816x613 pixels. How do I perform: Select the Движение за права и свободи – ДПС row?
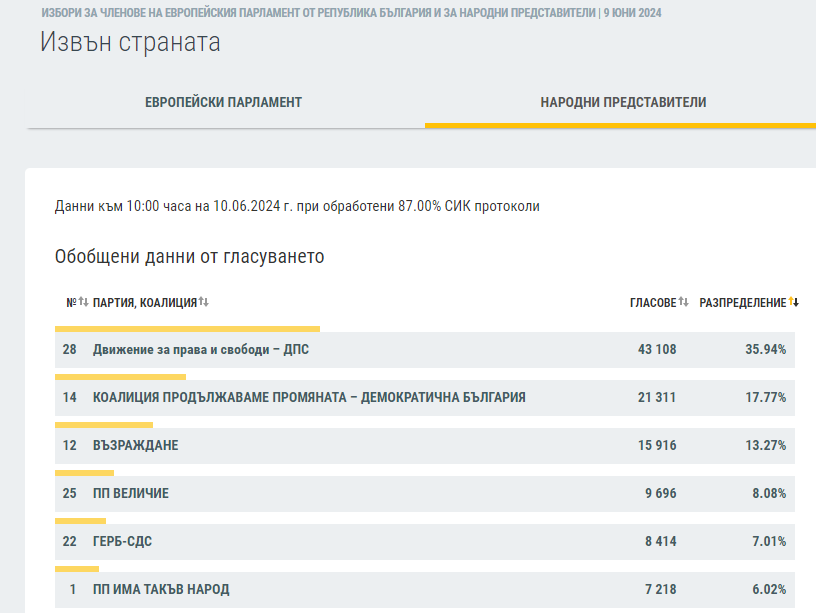click(x=208, y=350)
